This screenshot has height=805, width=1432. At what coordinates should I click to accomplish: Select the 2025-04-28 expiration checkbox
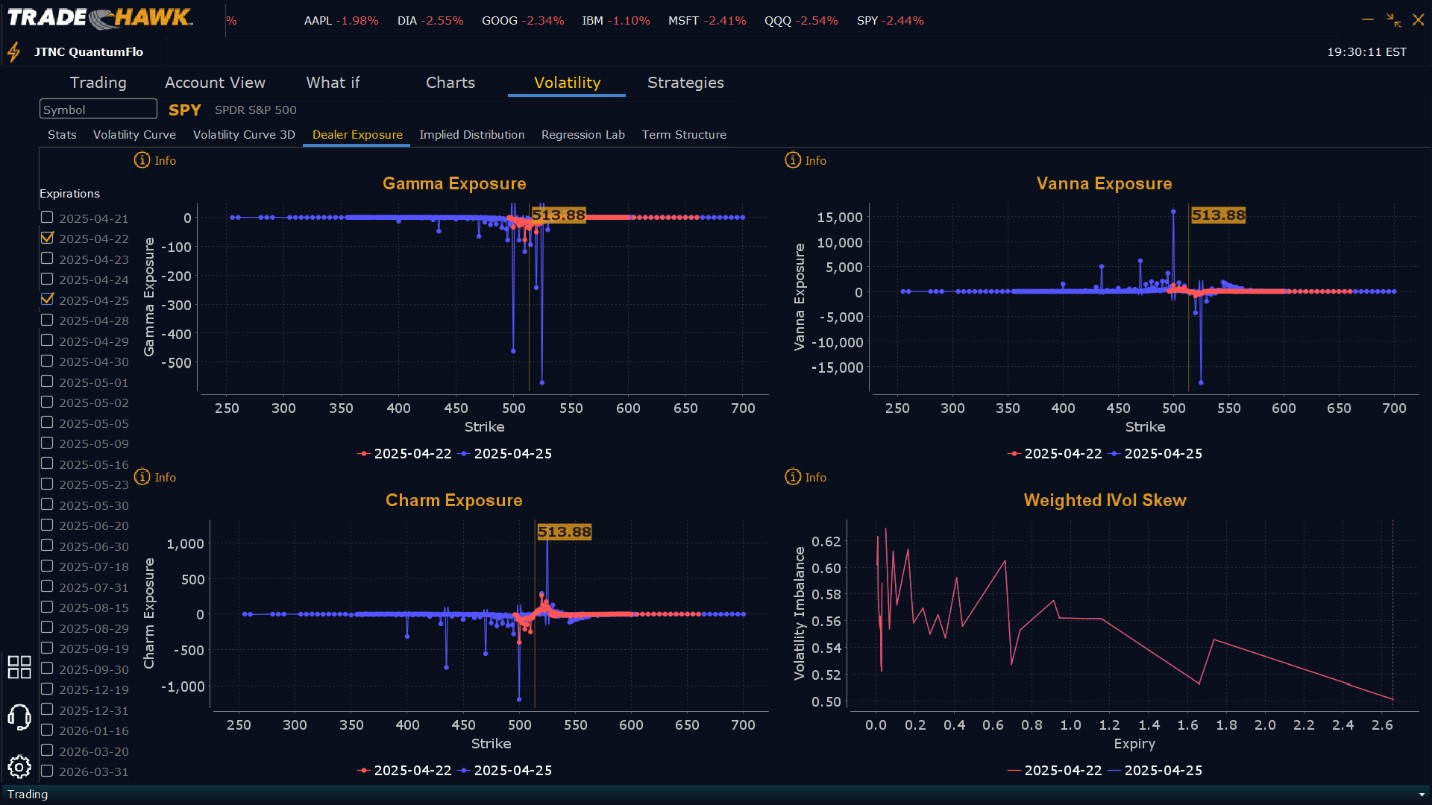click(x=47, y=320)
